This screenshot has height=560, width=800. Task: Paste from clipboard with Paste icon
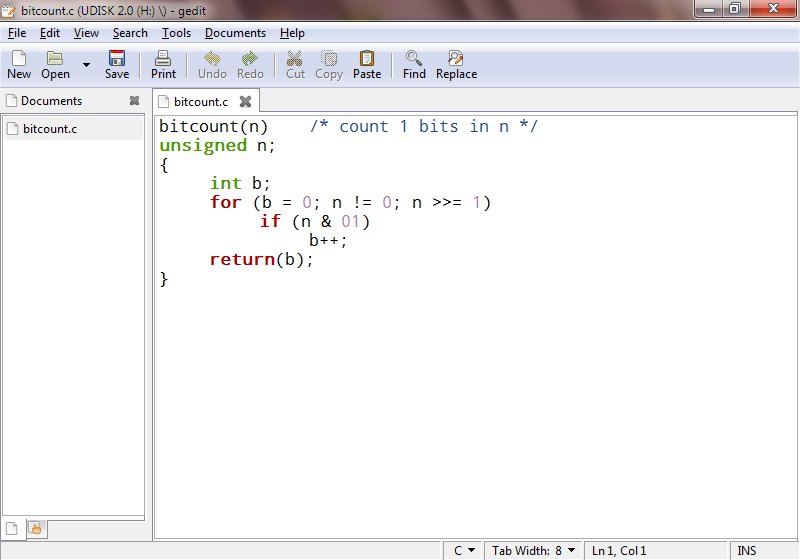[367, 65]
